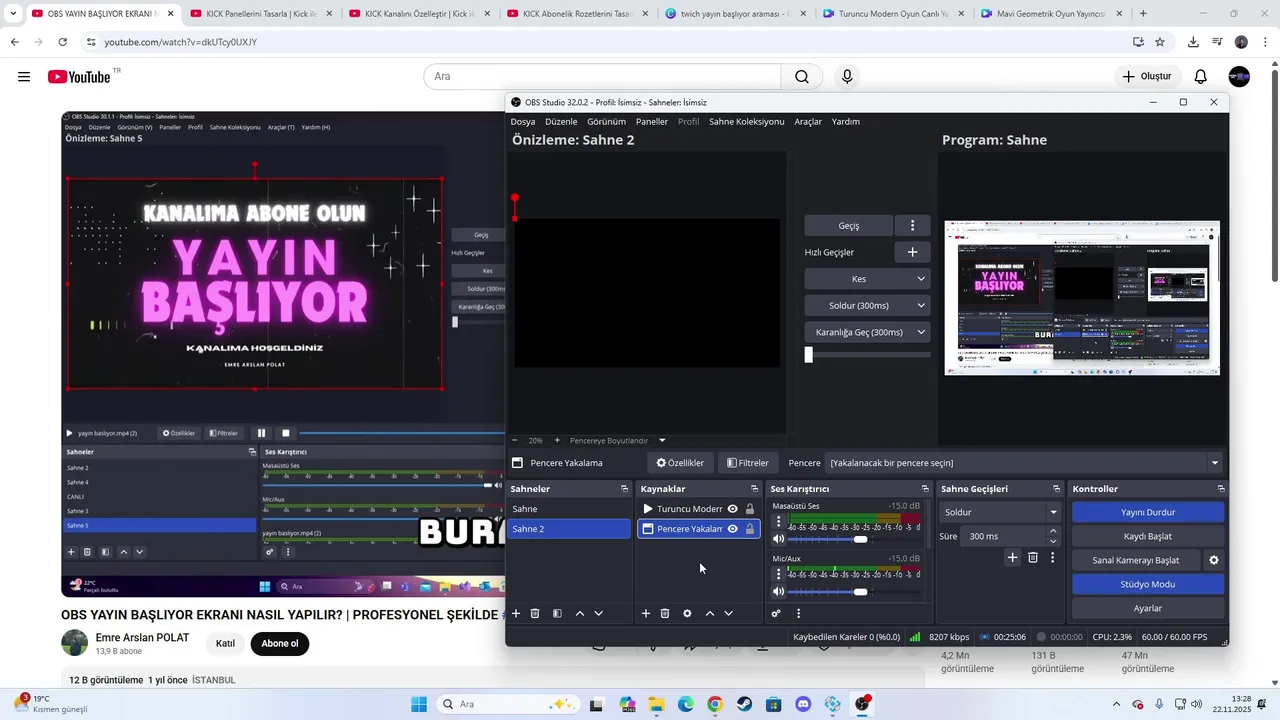Open Ayarlar settings button
This screenshot has height=720, width=1280.
point(1148,608)
